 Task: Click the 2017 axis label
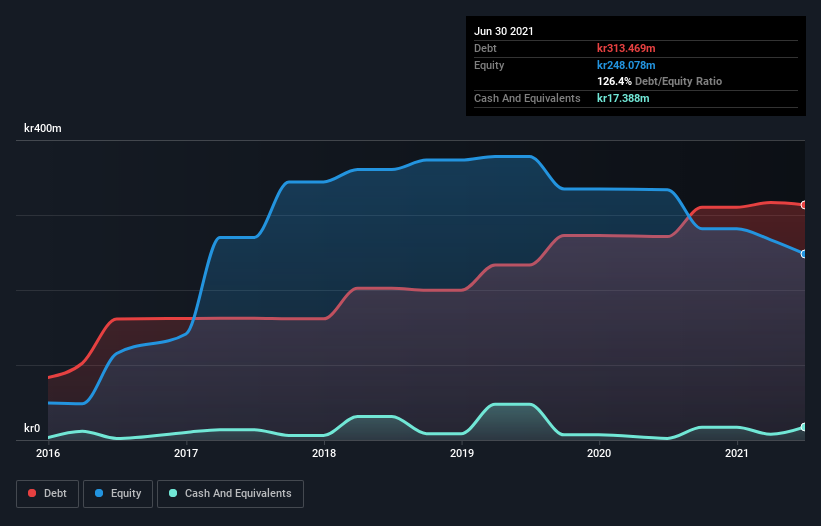coord(186,453)
